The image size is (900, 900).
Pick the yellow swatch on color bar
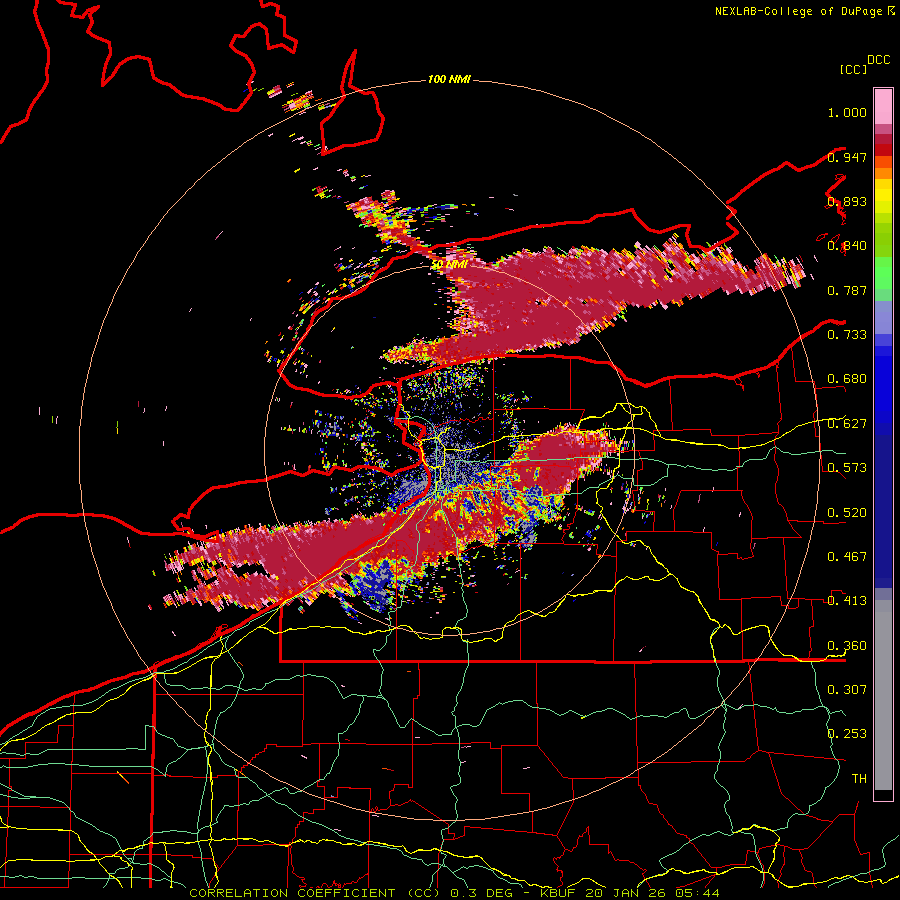[x=883, y=196]
